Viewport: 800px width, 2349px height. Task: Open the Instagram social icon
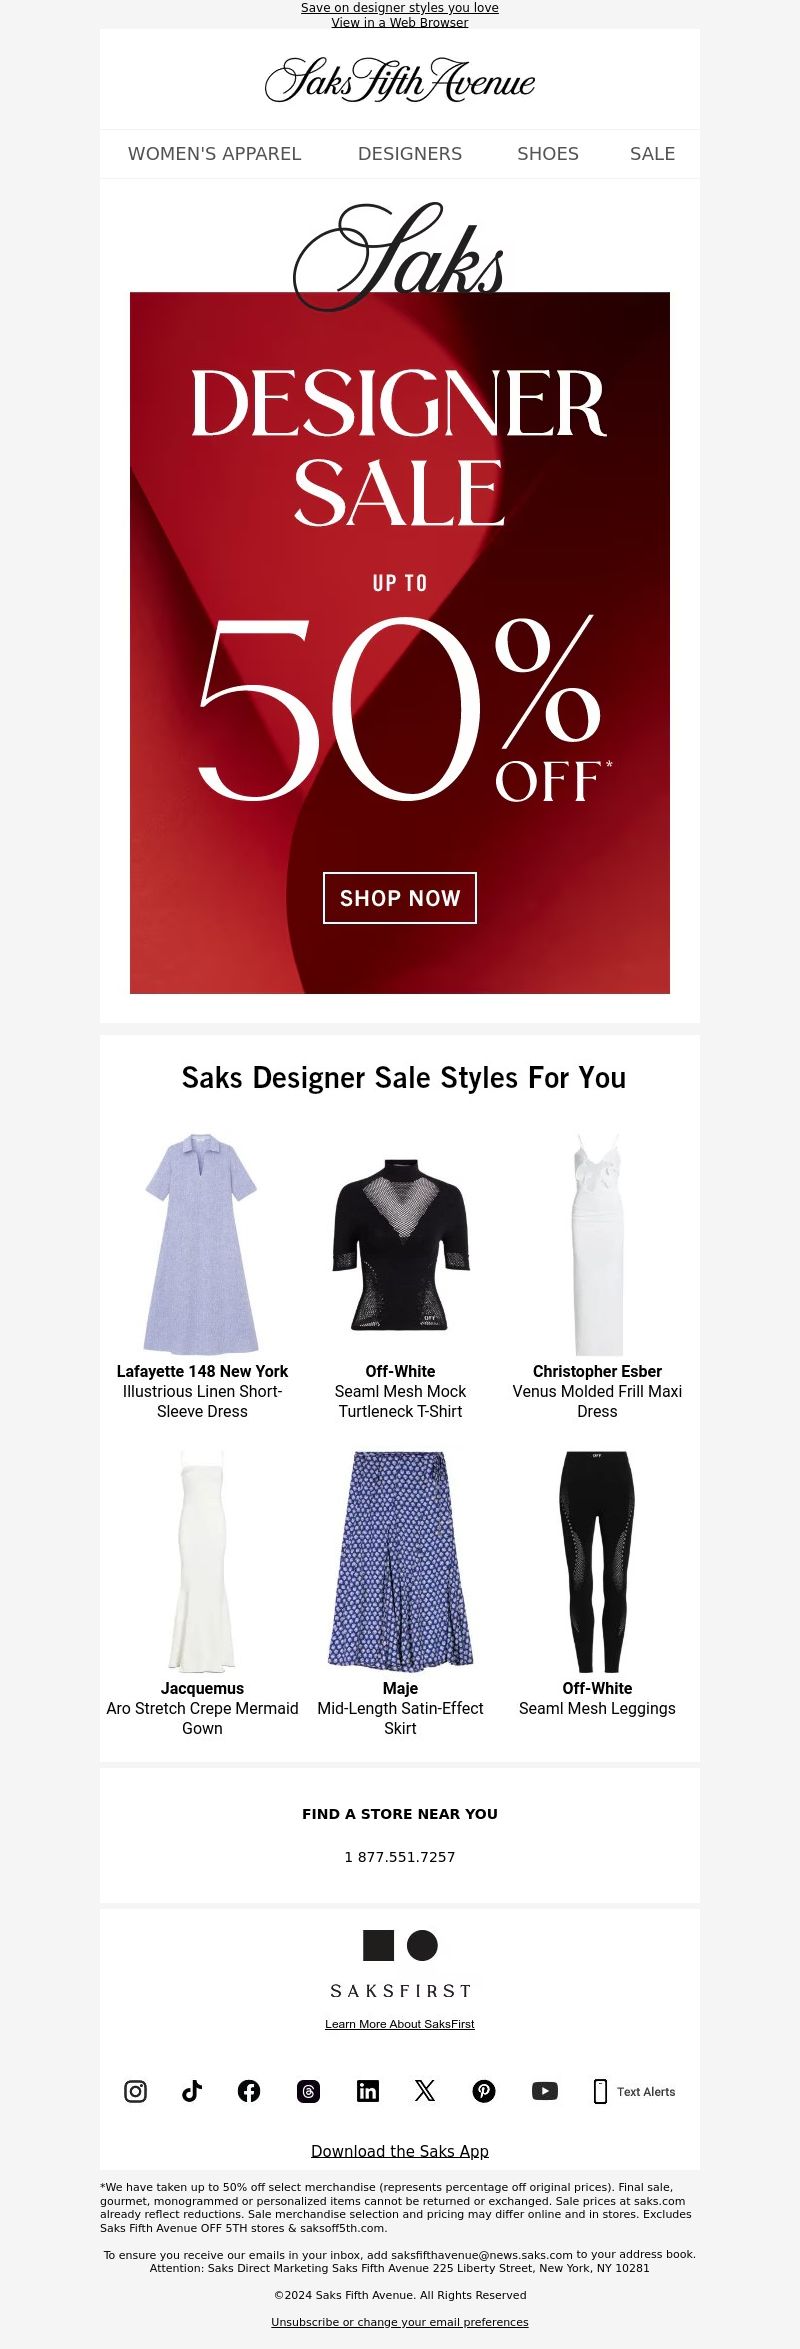pyautogui.click(x=135, y=2091)
